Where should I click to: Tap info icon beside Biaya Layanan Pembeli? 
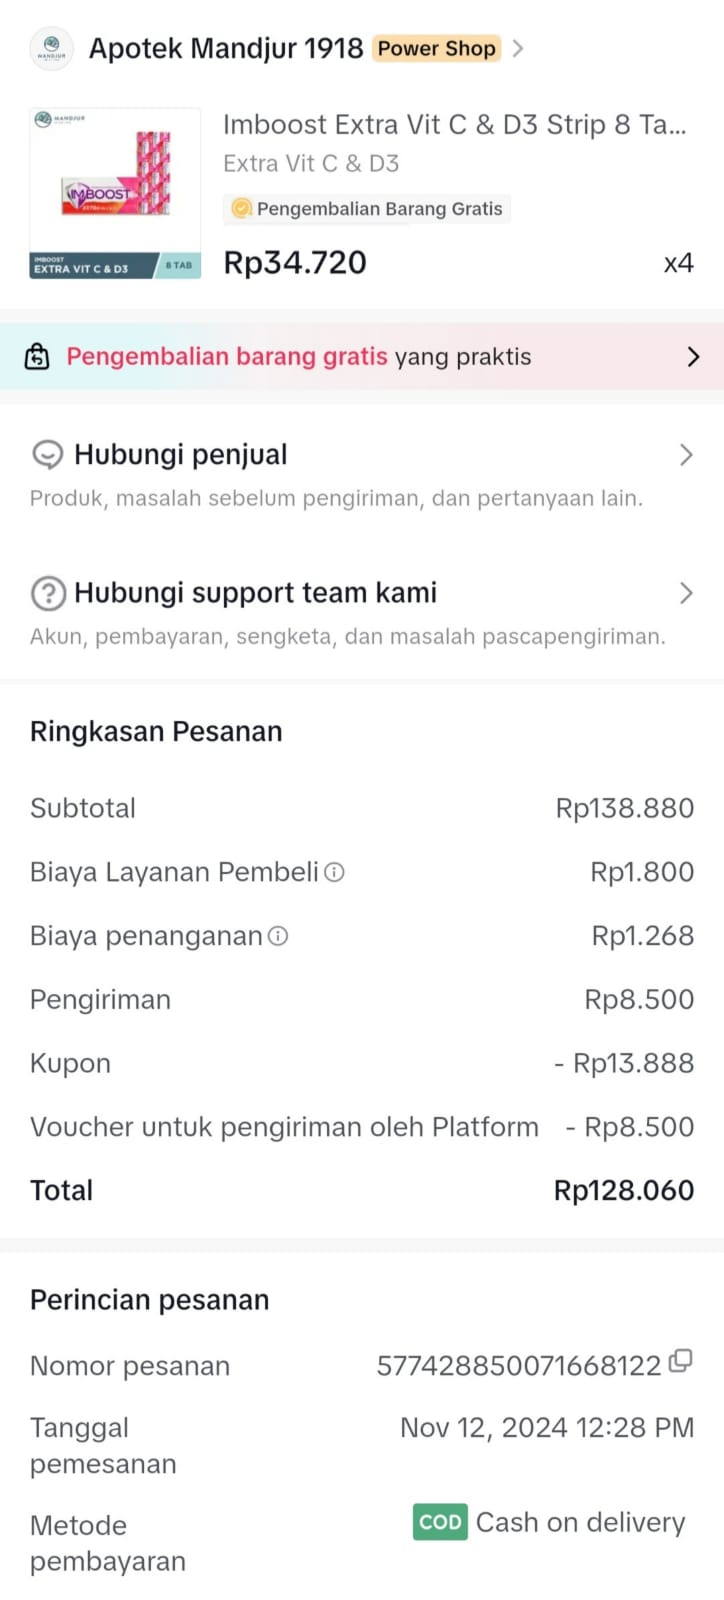click(x=335, y=872)
